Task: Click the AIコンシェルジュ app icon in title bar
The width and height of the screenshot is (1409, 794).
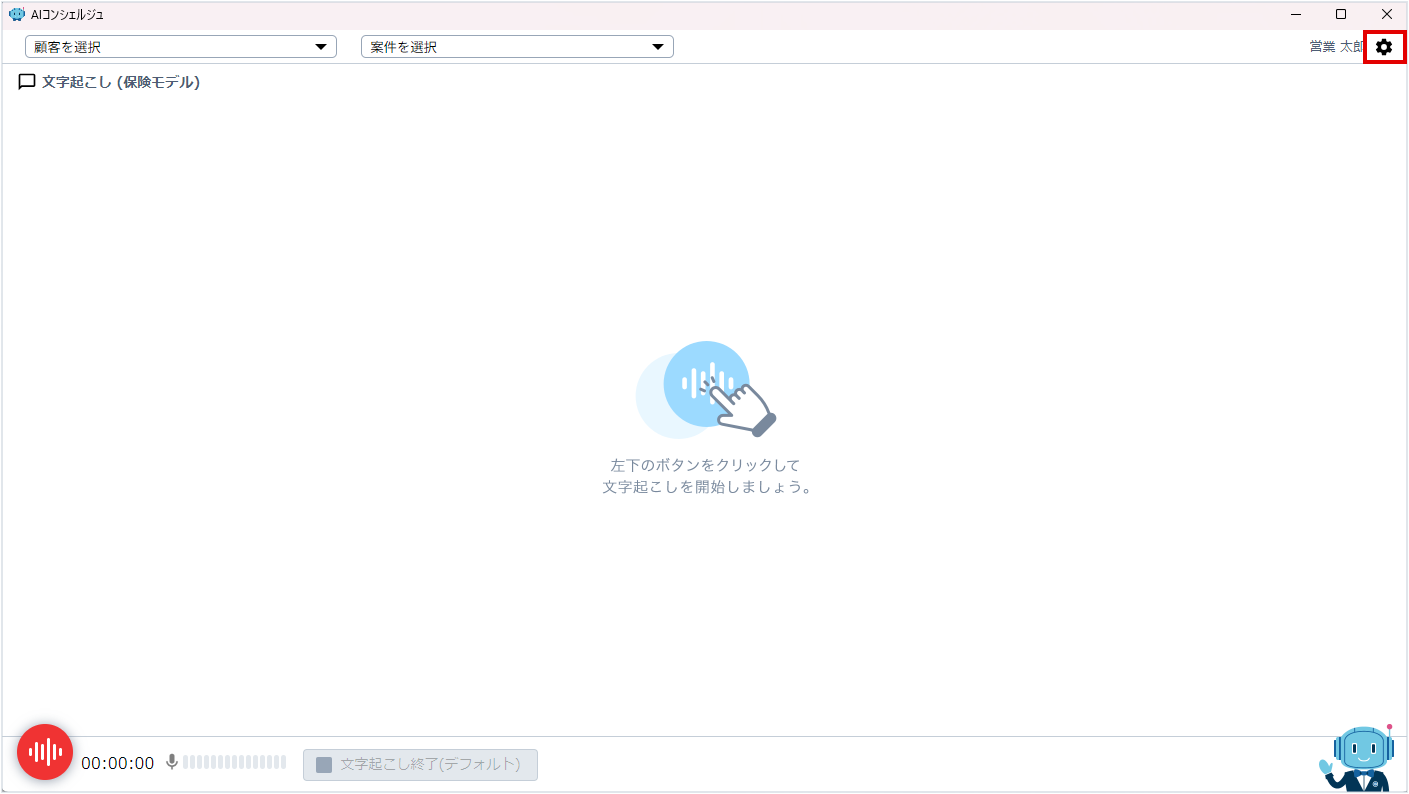Action: [x=16, y=14]
